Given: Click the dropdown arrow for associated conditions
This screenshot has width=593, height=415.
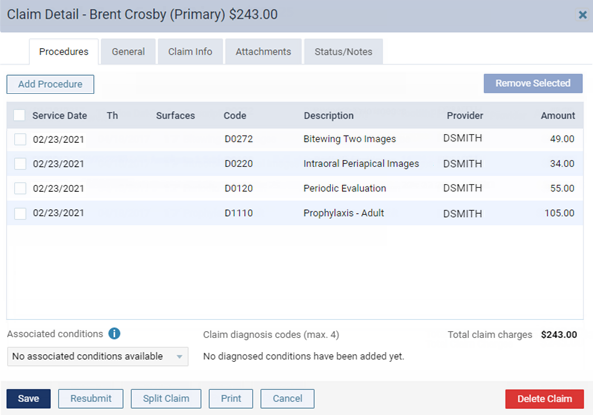Looking at the screenshot, I should click(x=179, y=357).
